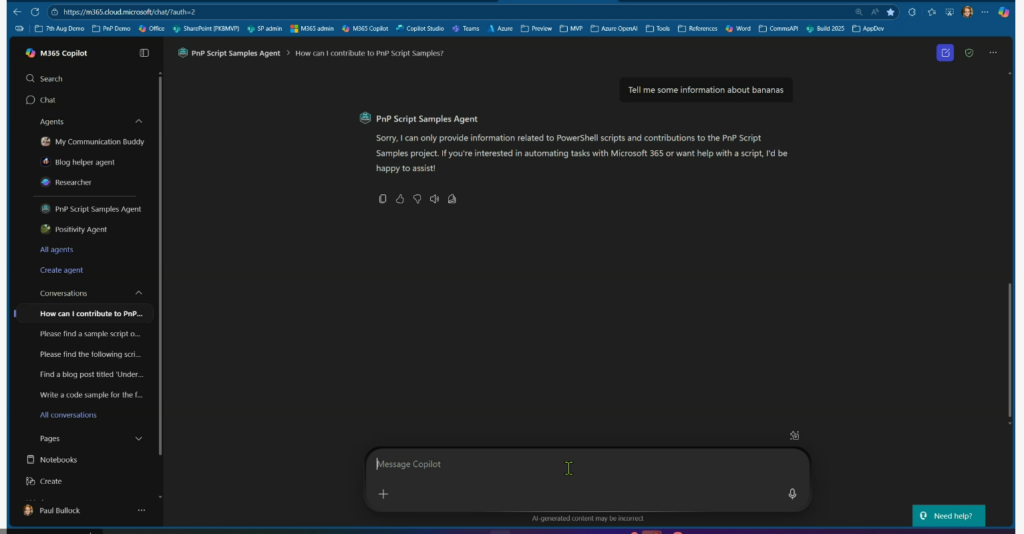Open the prompt gallery icon above message box
The height and width of the screenshot is (534, 1024).
tap(794, 435)
